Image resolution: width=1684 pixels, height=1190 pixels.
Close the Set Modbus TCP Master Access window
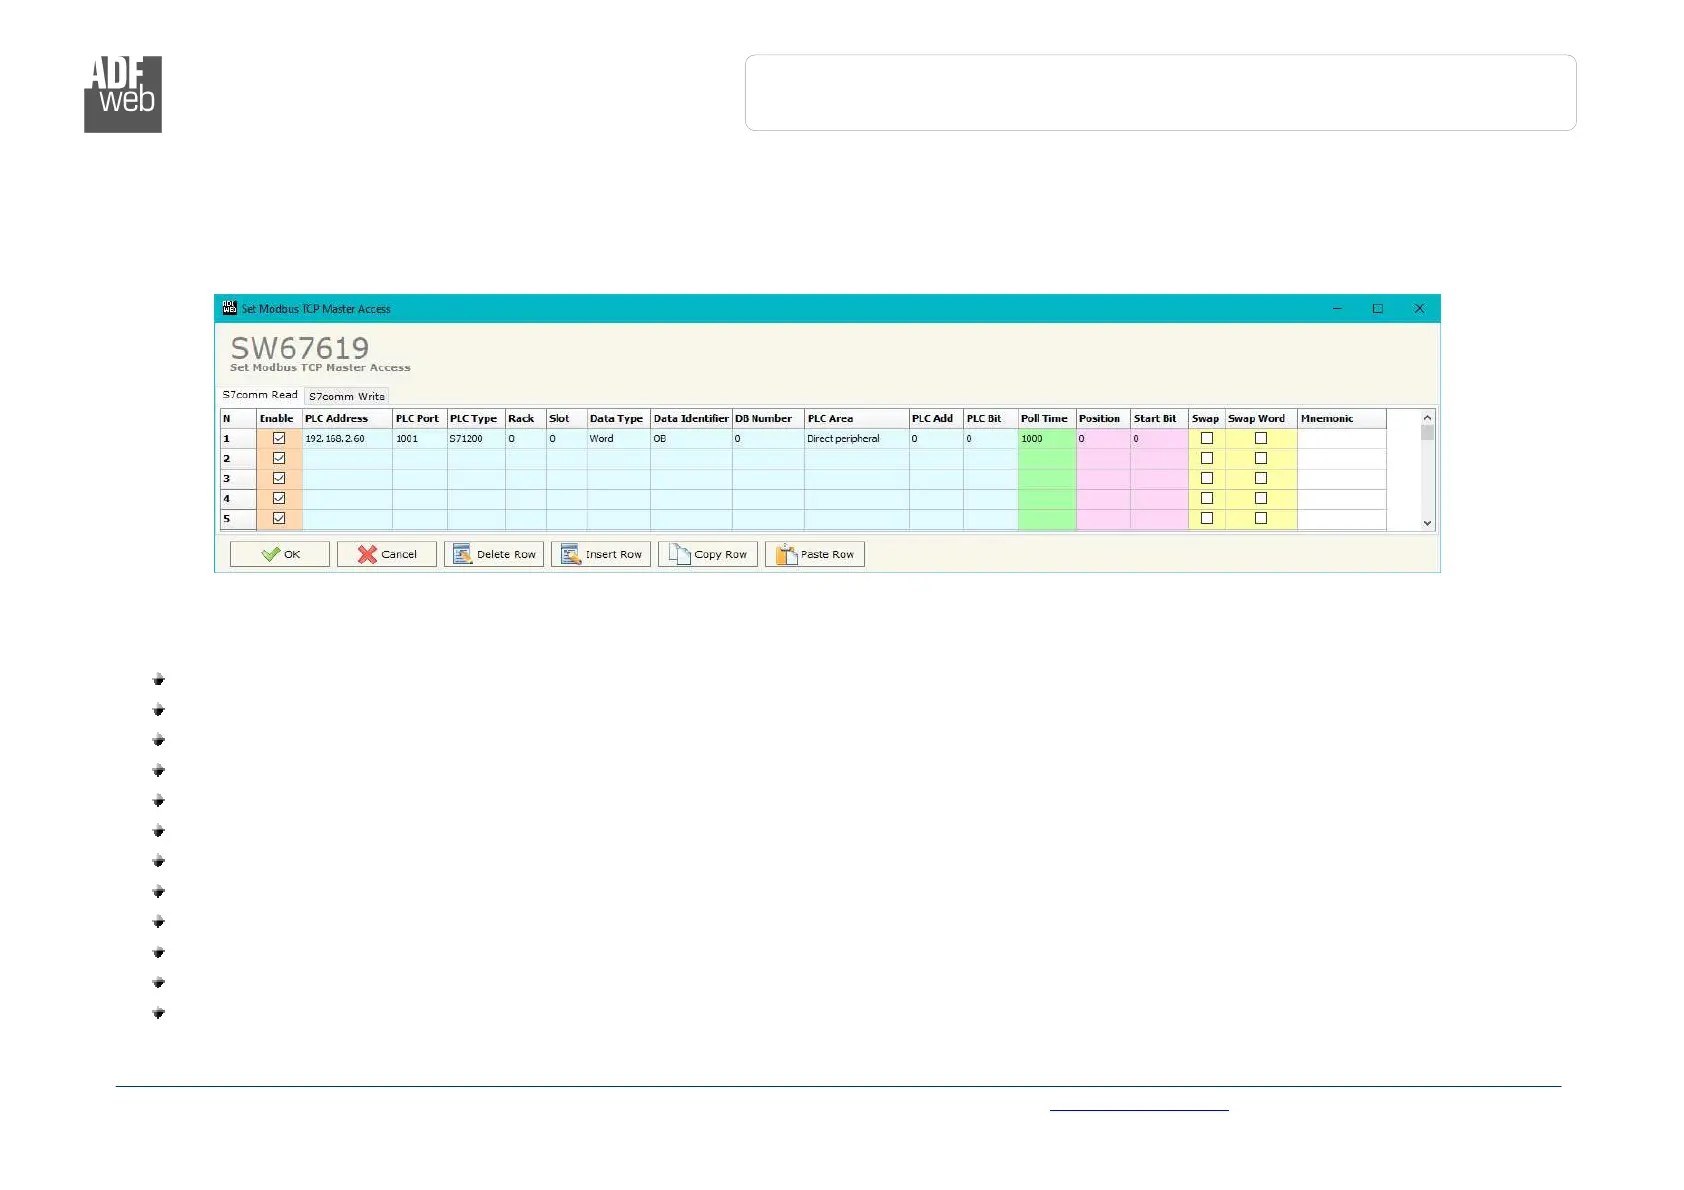pos(1419,309)
